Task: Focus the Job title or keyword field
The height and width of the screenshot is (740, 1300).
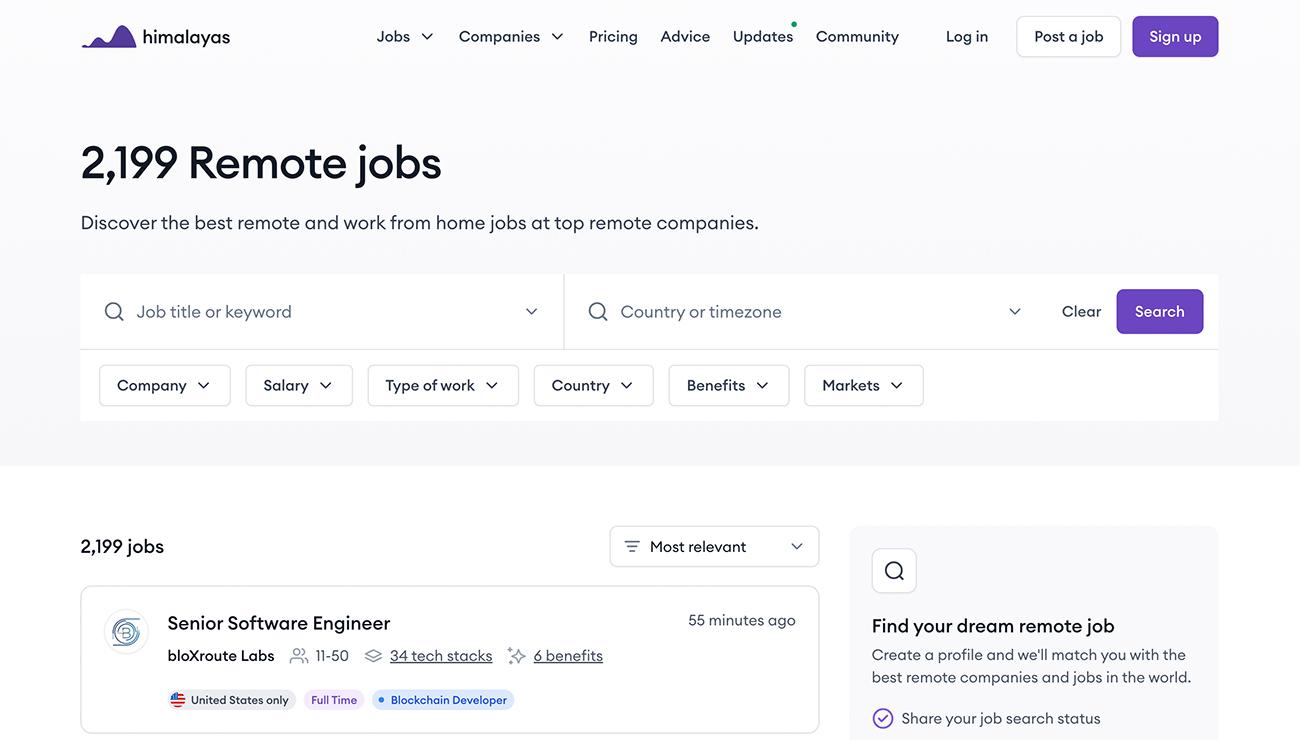Action: tap(322, 312)
